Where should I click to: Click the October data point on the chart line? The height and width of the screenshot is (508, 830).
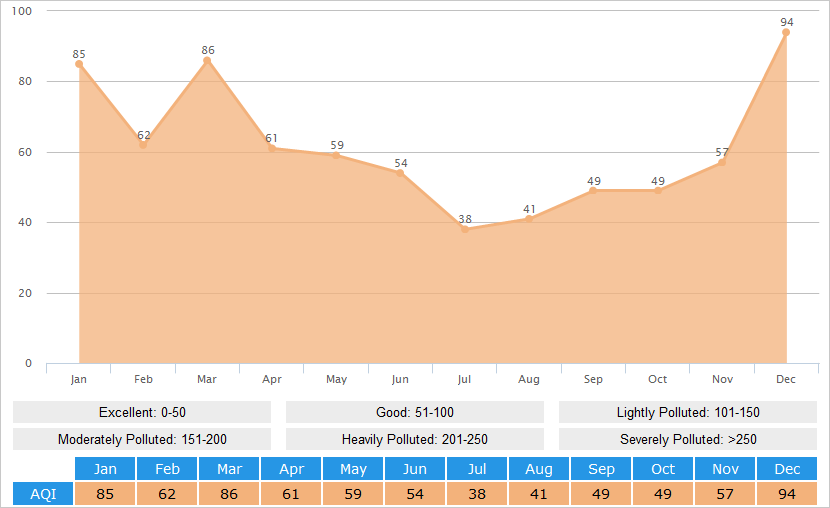pos(657,190)
